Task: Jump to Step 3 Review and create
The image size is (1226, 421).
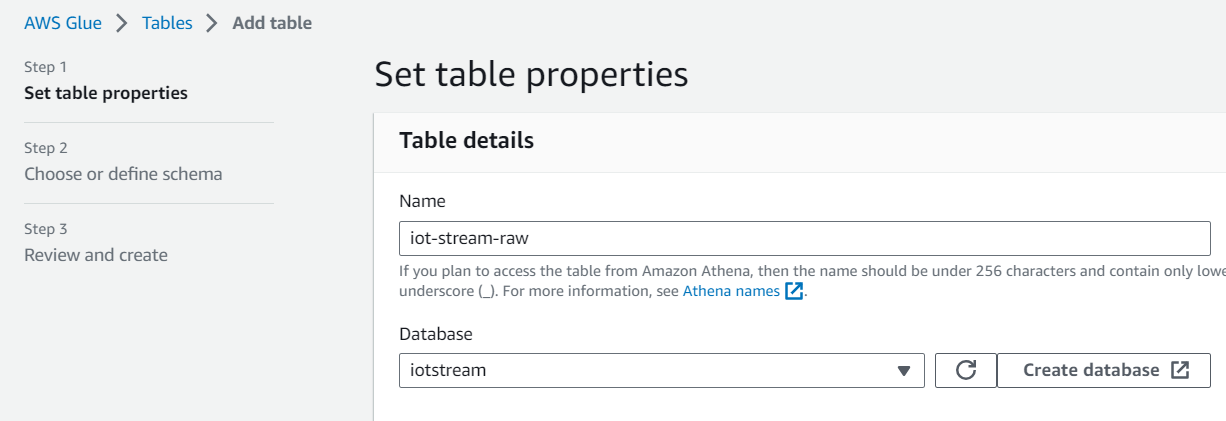Action: pyautogui.click(x=96, y=255)
